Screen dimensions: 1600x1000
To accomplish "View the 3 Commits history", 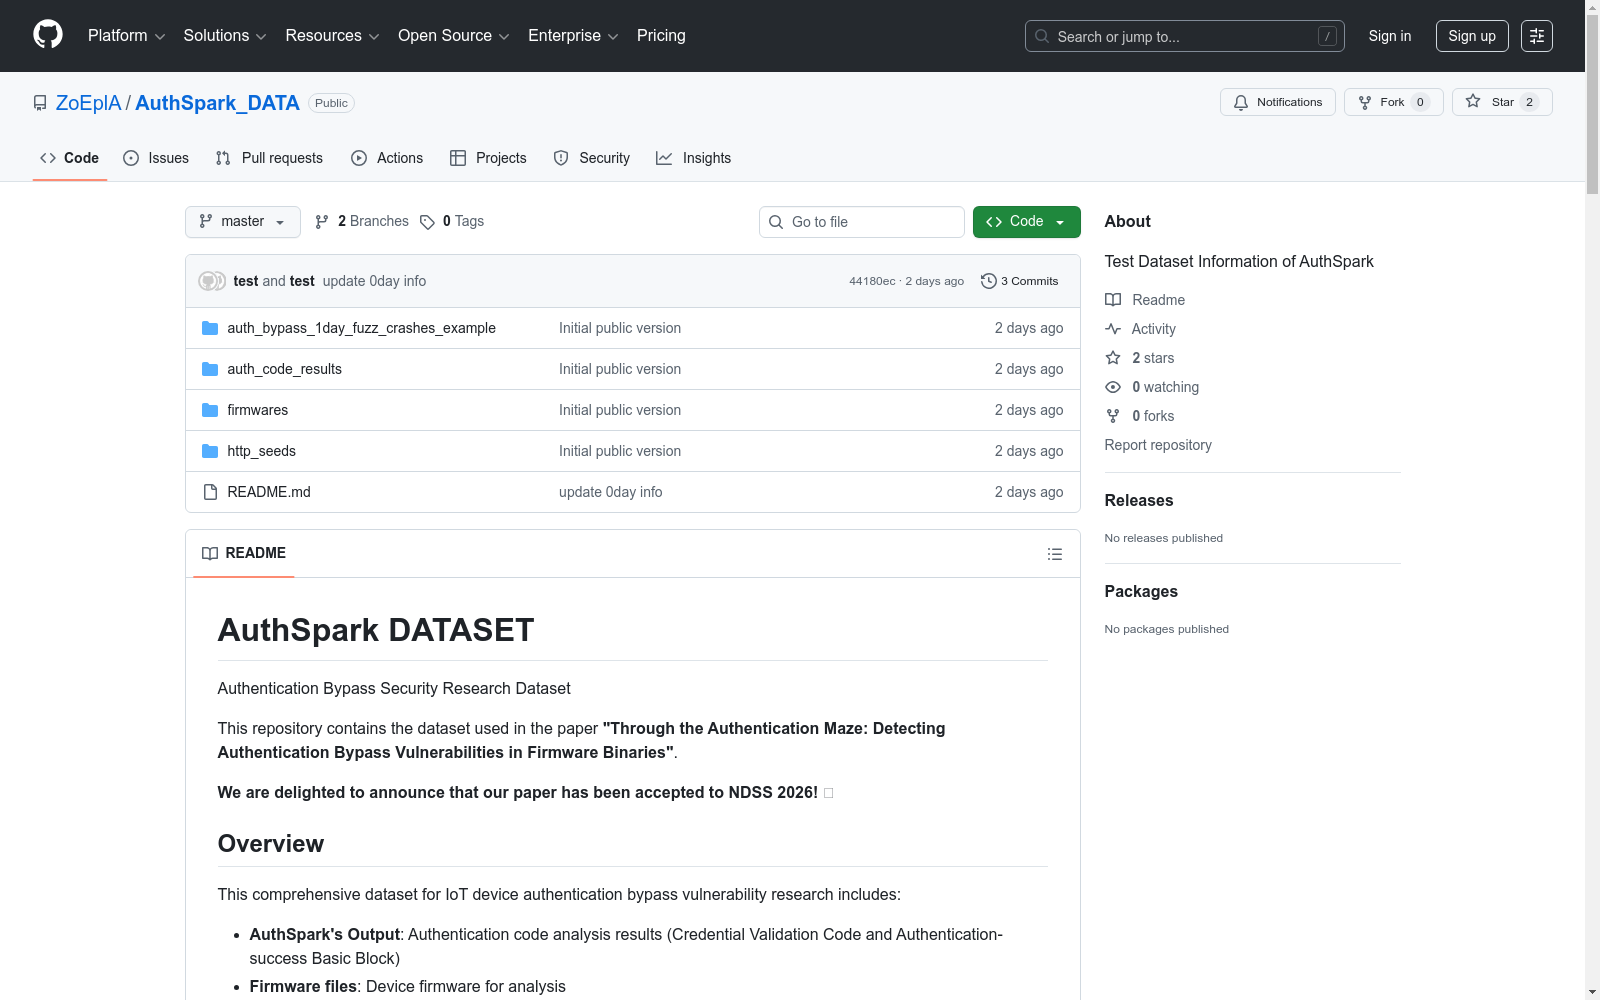I will click(1020, 281).
